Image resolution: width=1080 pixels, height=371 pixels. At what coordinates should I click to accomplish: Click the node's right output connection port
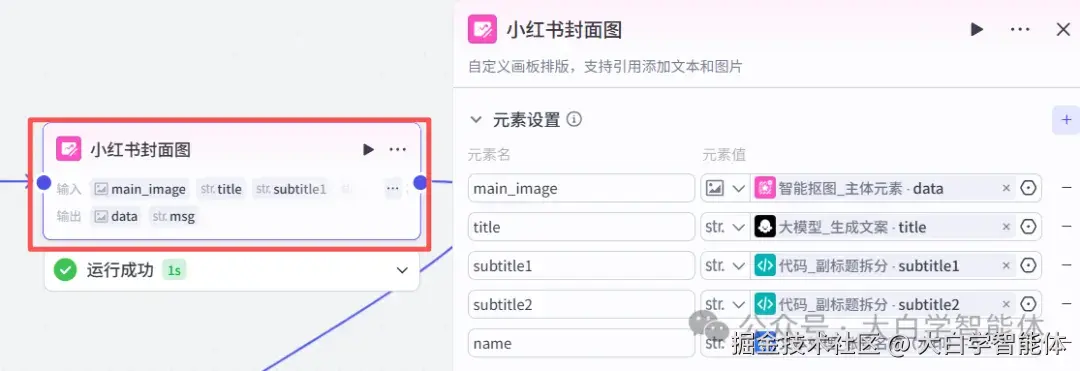point(420,182)
